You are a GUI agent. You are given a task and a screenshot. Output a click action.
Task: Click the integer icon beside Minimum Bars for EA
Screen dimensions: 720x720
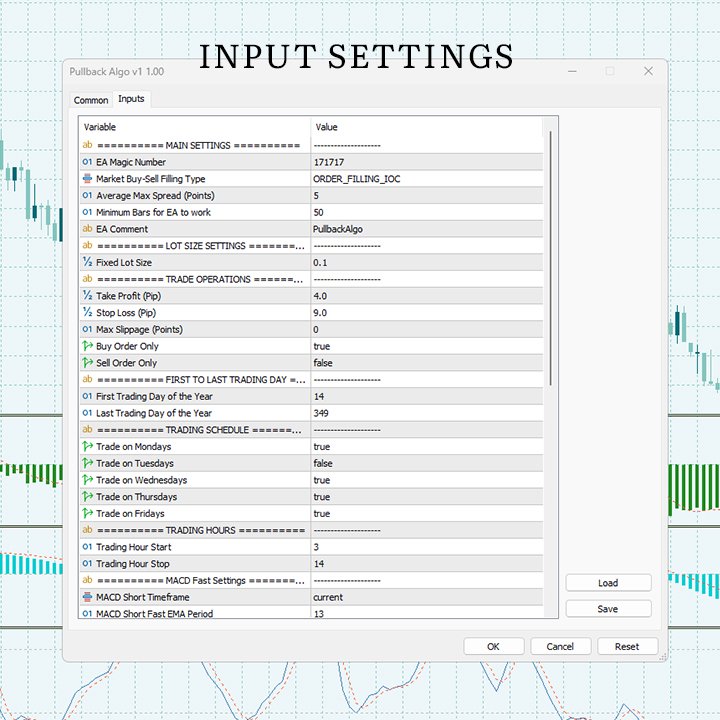coord(87,212)
